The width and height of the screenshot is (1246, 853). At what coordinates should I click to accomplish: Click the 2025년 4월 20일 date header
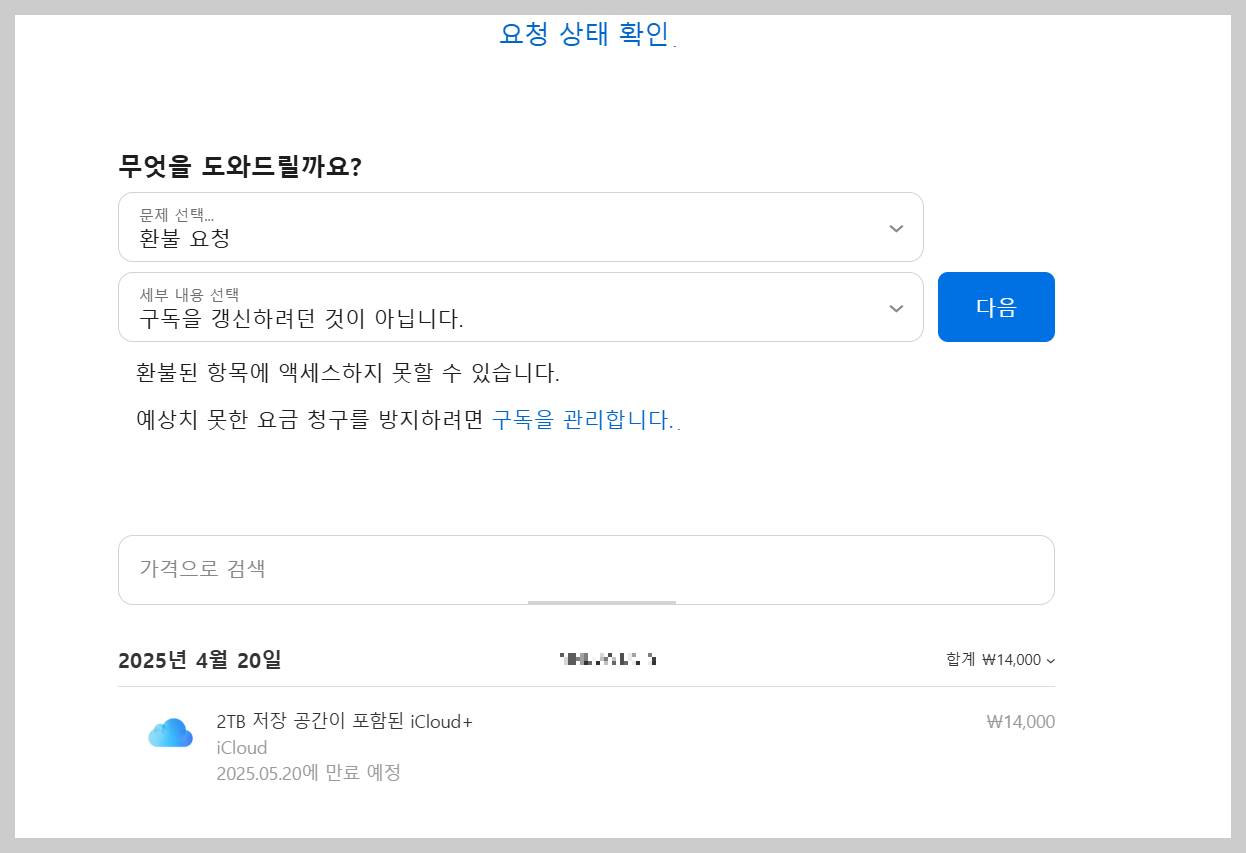200,660
